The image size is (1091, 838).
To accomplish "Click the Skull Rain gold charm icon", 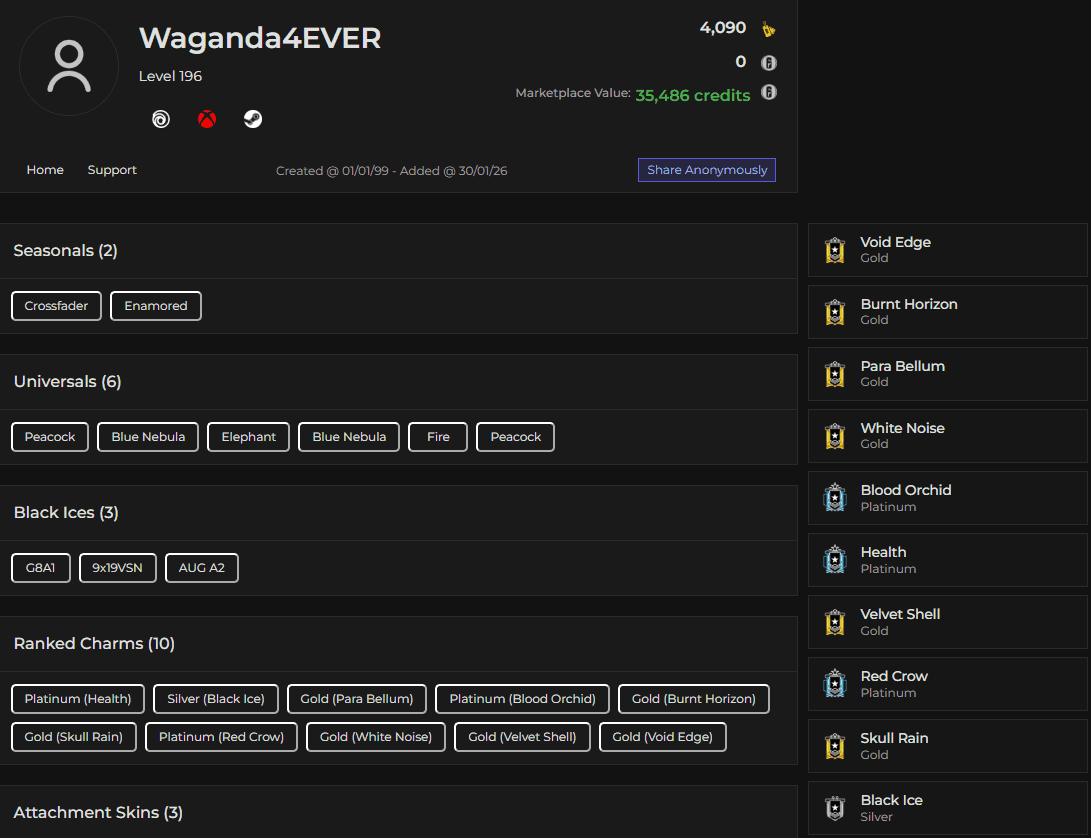I will (835, 746).
